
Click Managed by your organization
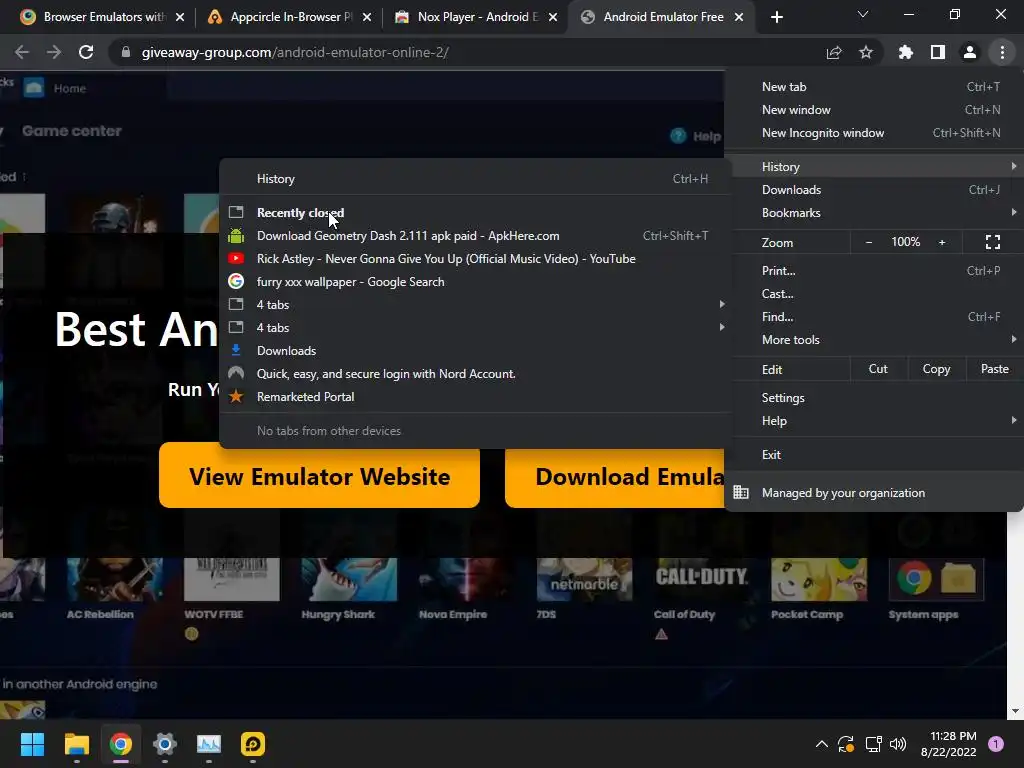874,493
